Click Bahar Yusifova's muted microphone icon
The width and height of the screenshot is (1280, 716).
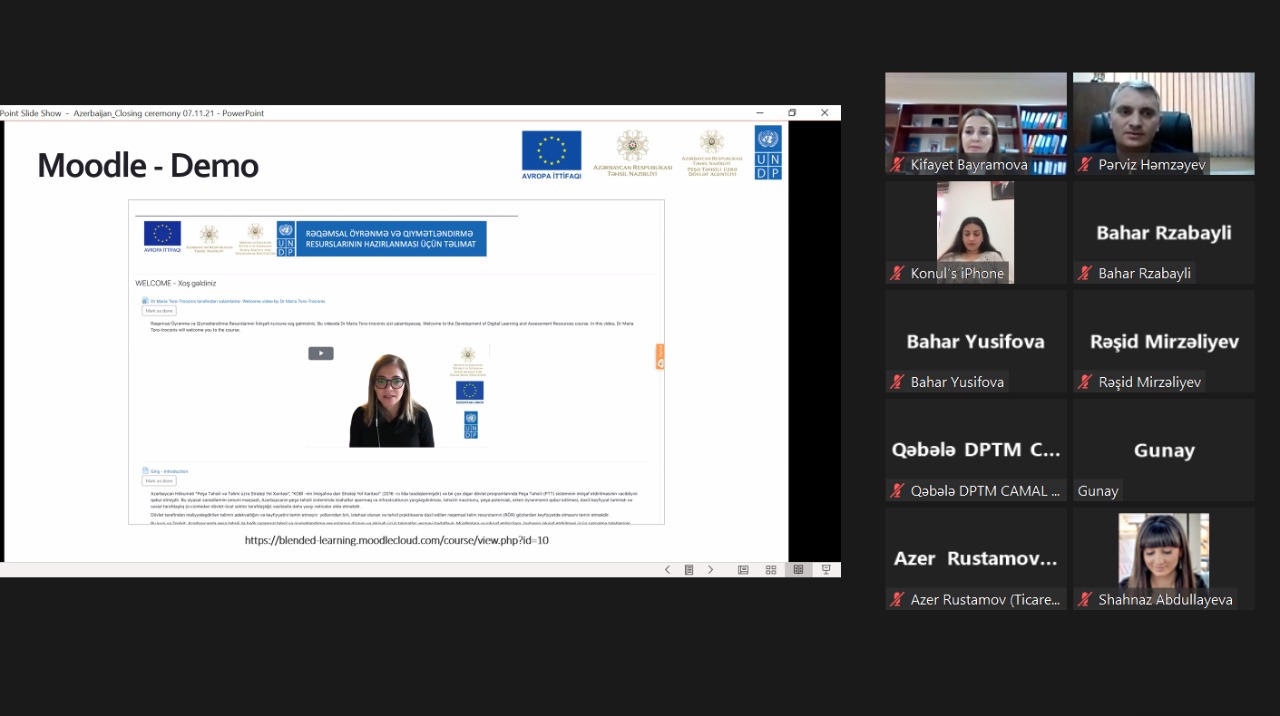coord(898,382)
